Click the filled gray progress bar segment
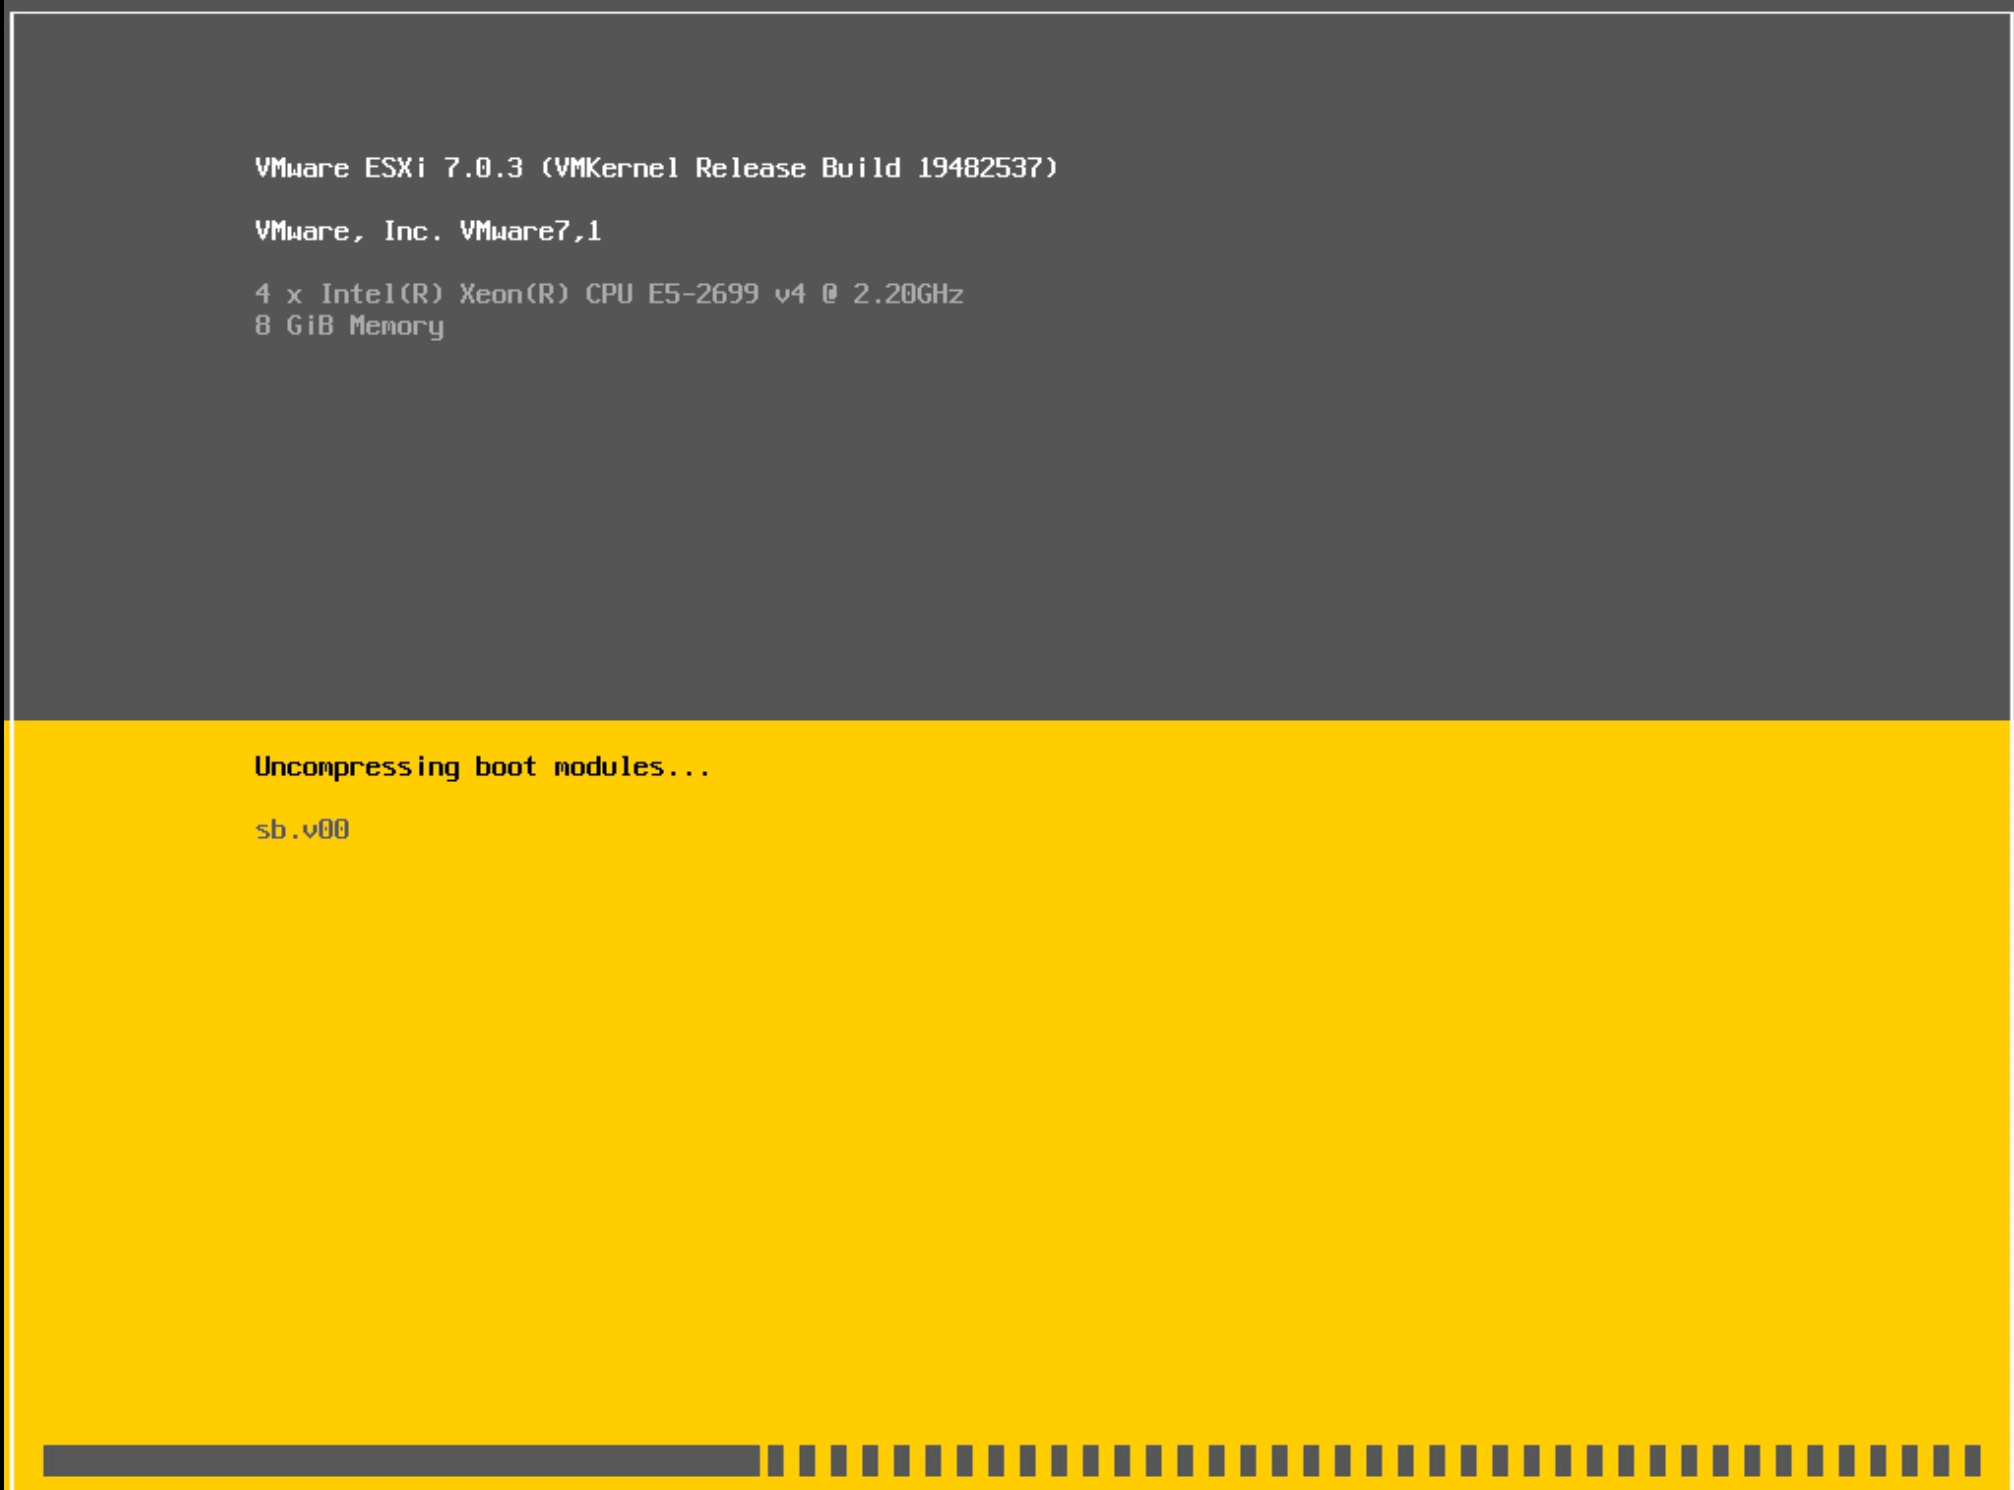Image resolution: width=2014 pixels, height=1490 pixels. 400,1459
